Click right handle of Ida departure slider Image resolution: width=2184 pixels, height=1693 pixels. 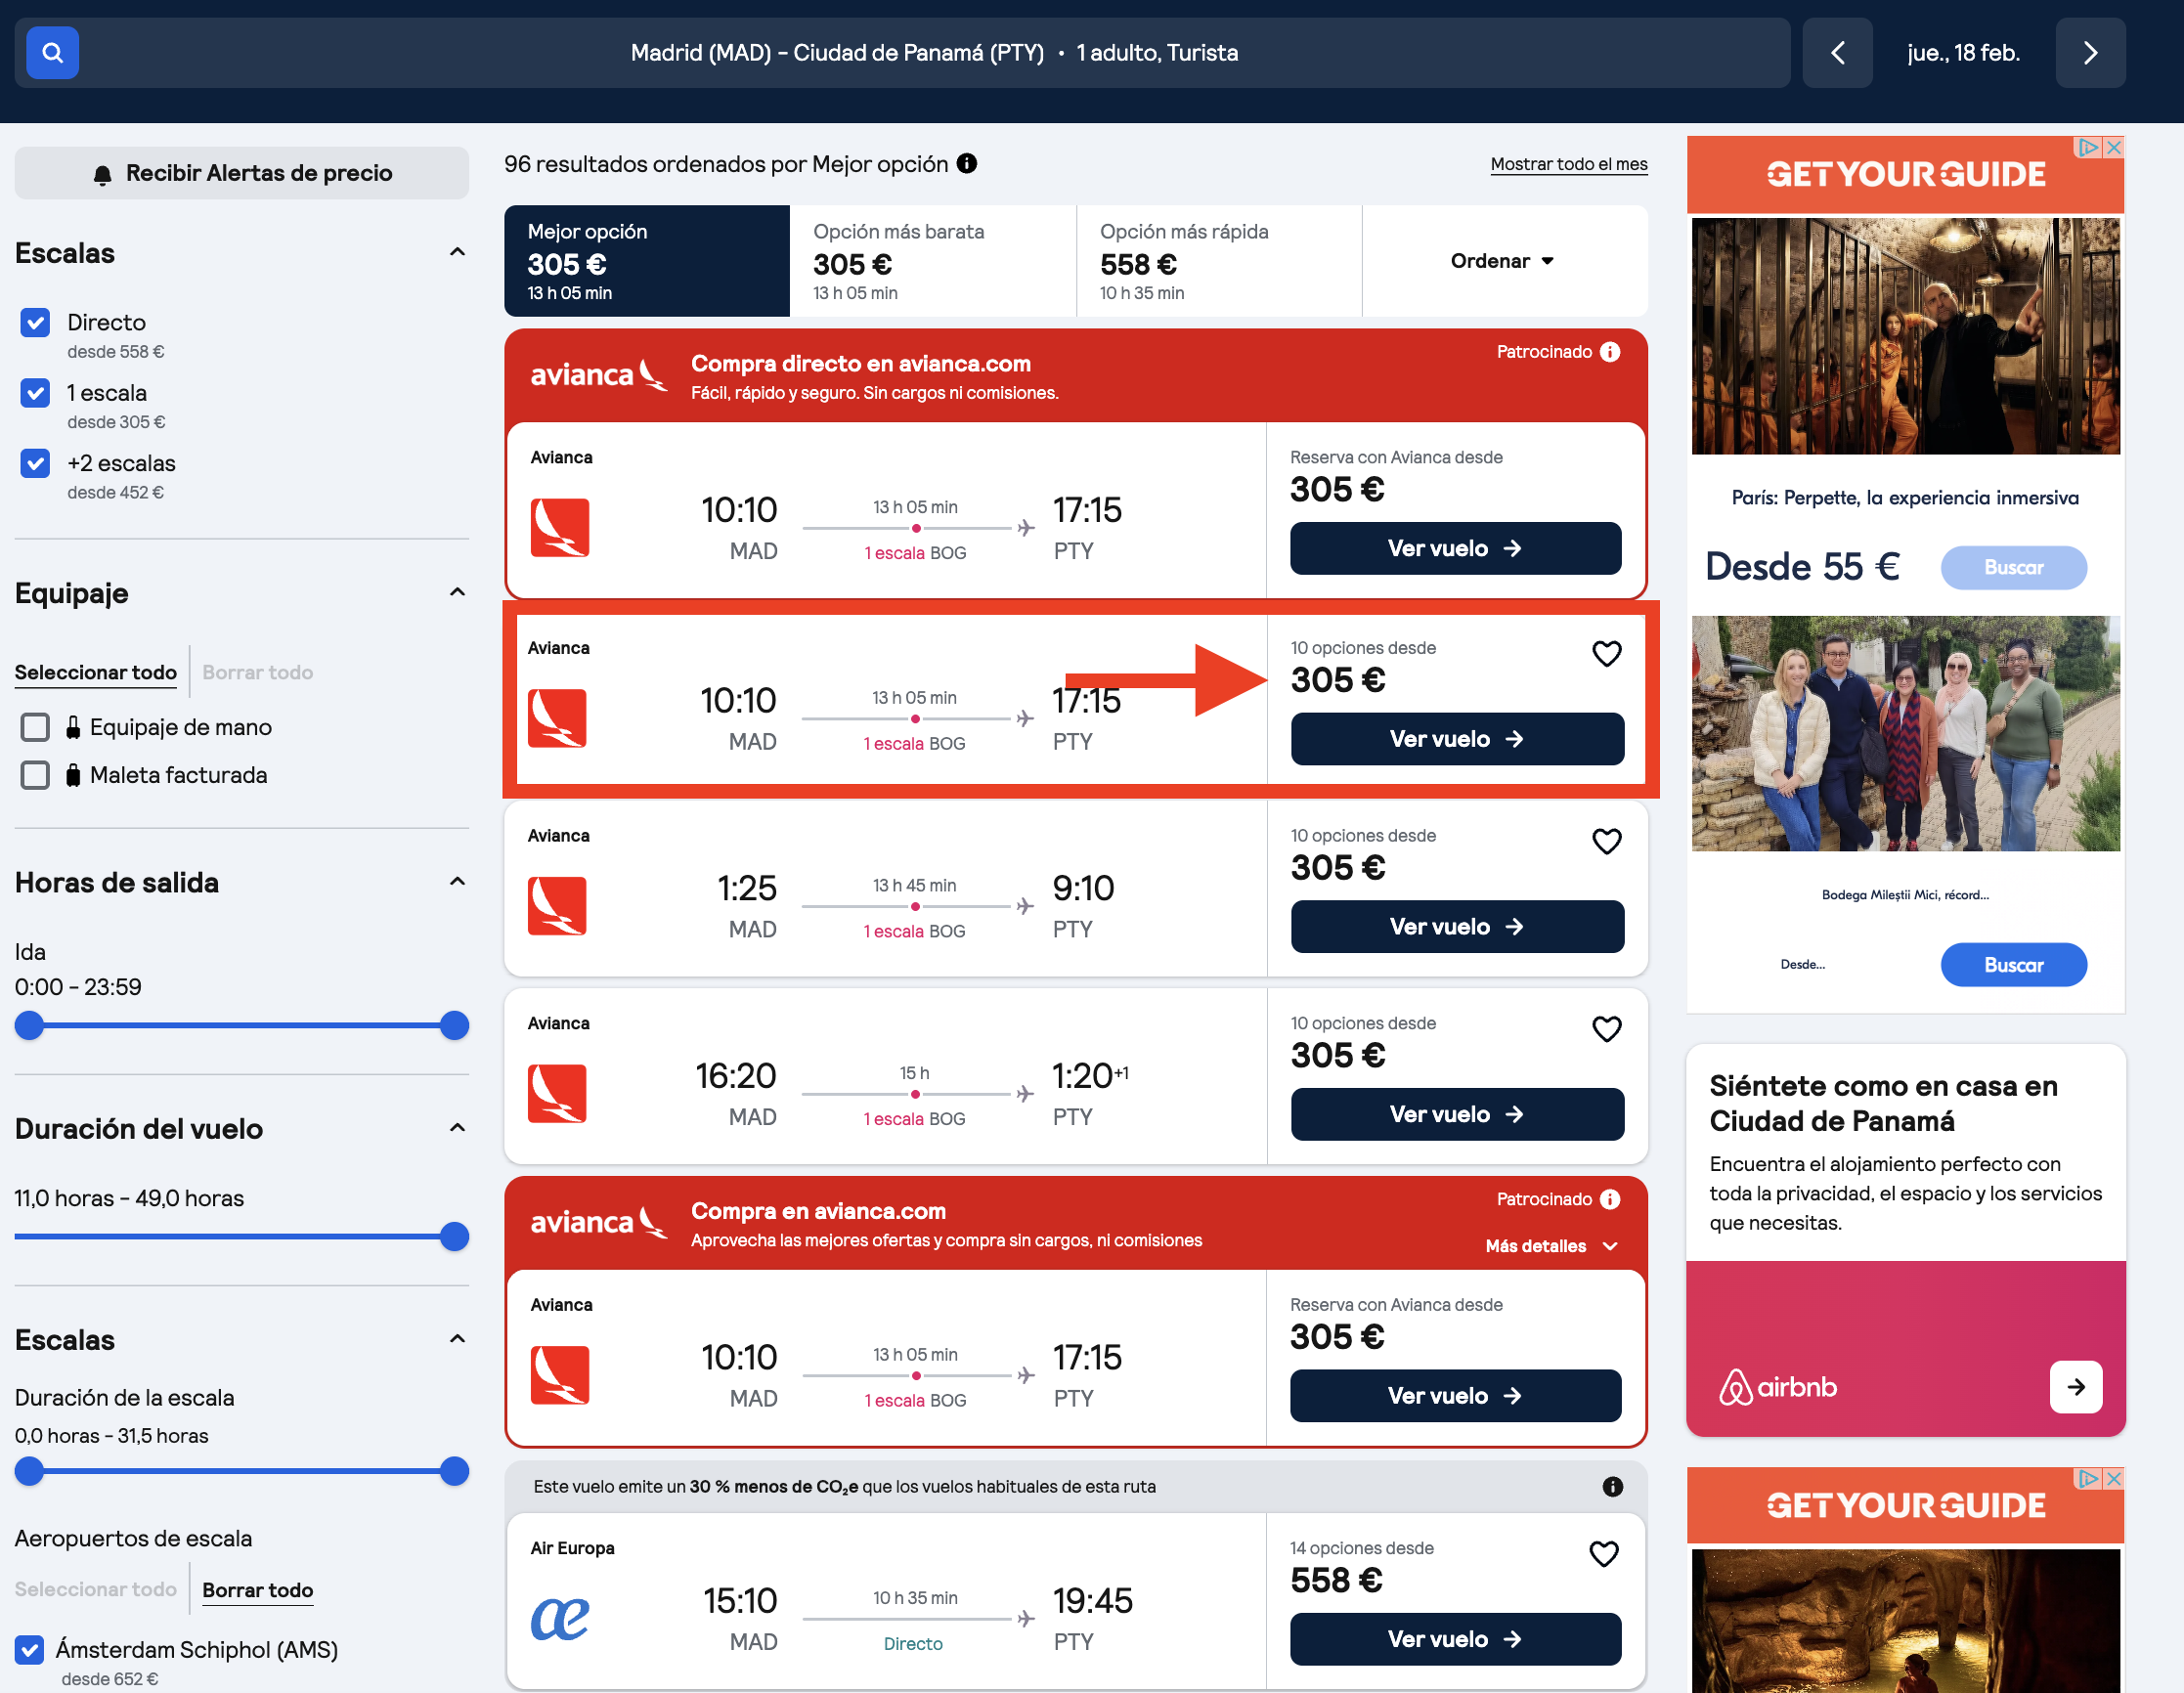pyautogui.click(x=455, y=1026)
